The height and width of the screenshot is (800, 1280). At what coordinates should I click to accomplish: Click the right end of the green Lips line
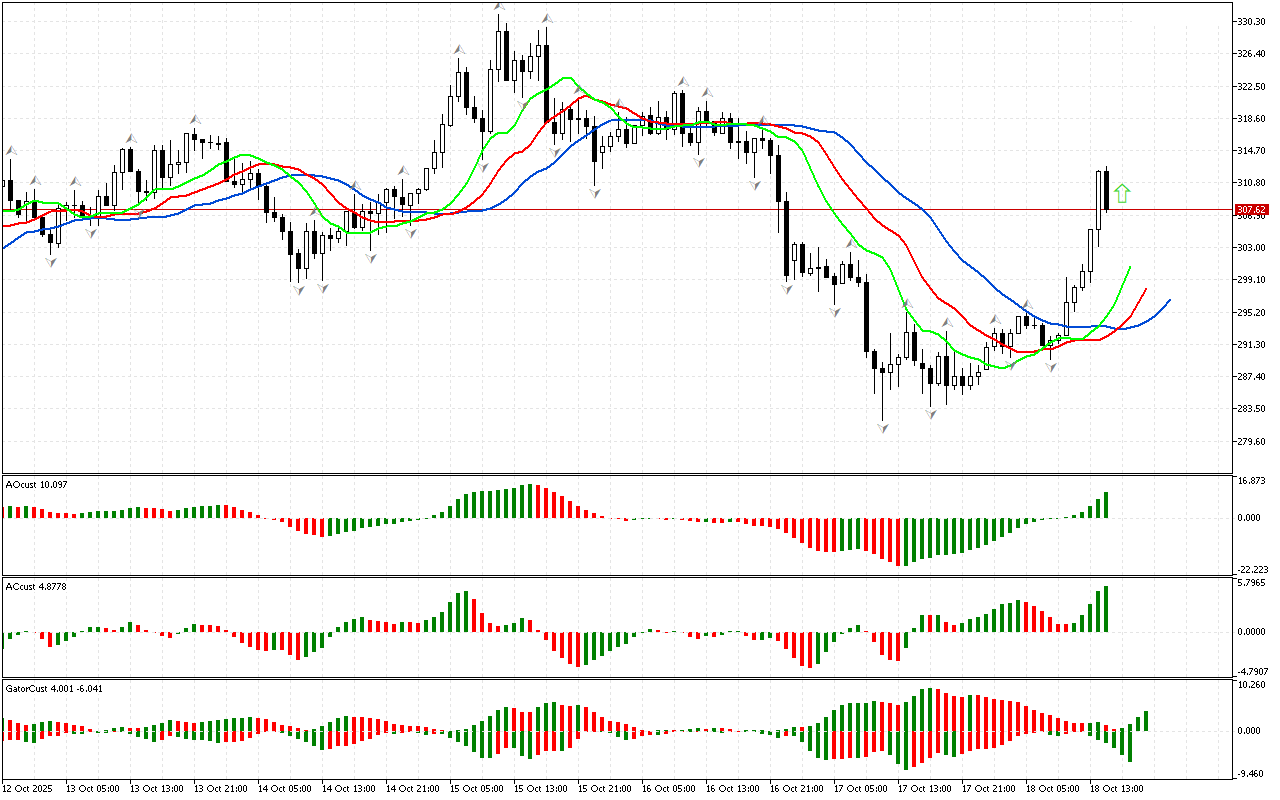[1130, 267]
